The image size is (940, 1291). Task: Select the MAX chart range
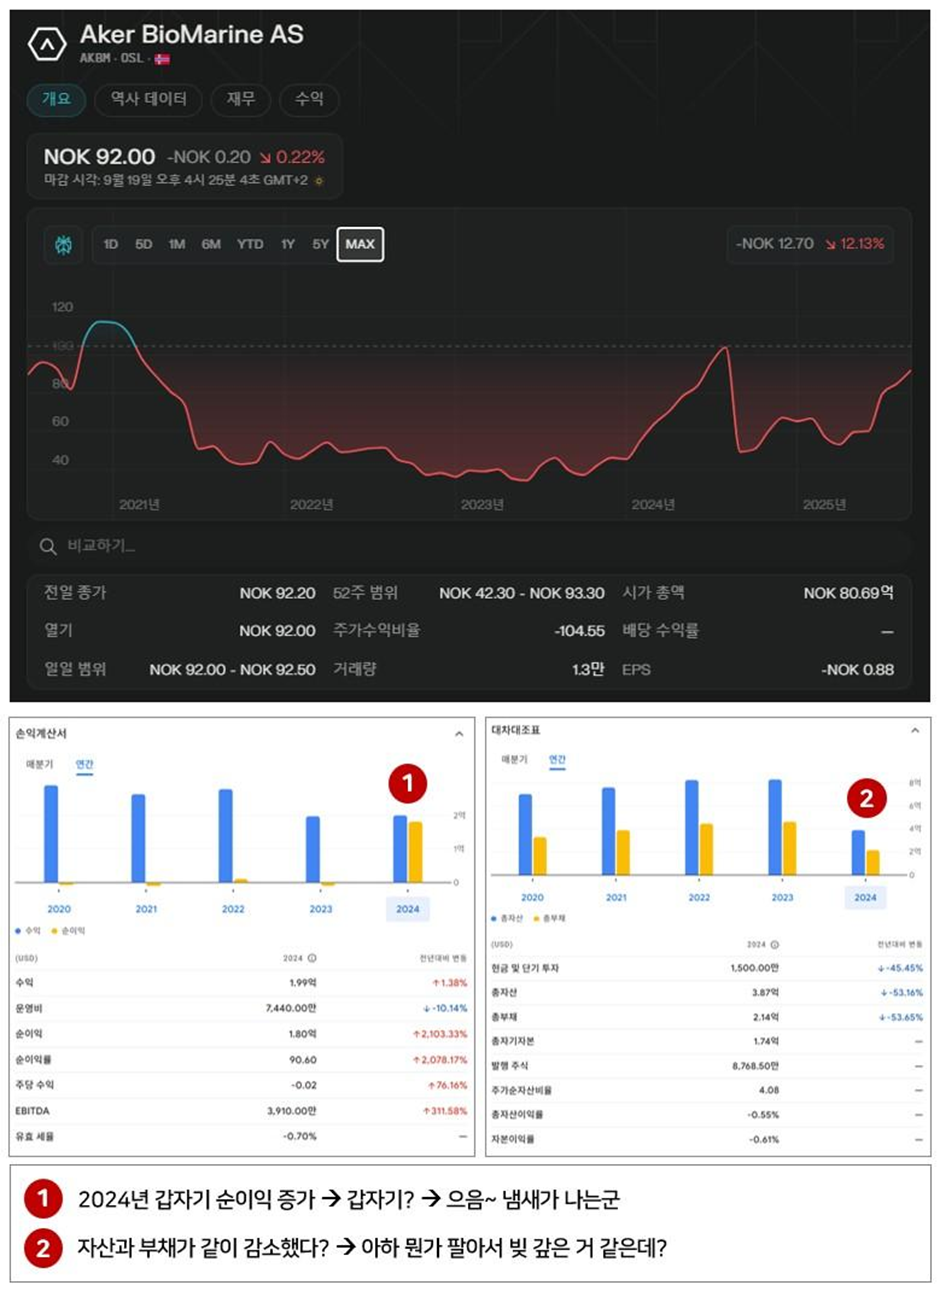click(x=360, y=244)
